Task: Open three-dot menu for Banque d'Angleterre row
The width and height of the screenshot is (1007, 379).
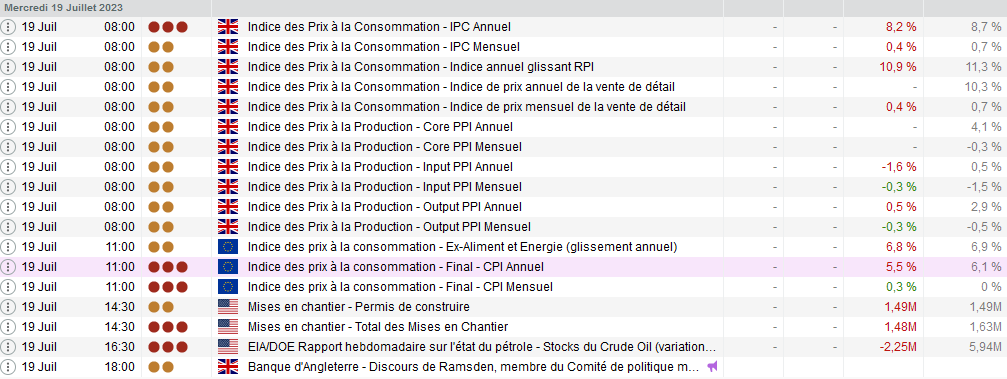Action: click(x=8, y=367)
